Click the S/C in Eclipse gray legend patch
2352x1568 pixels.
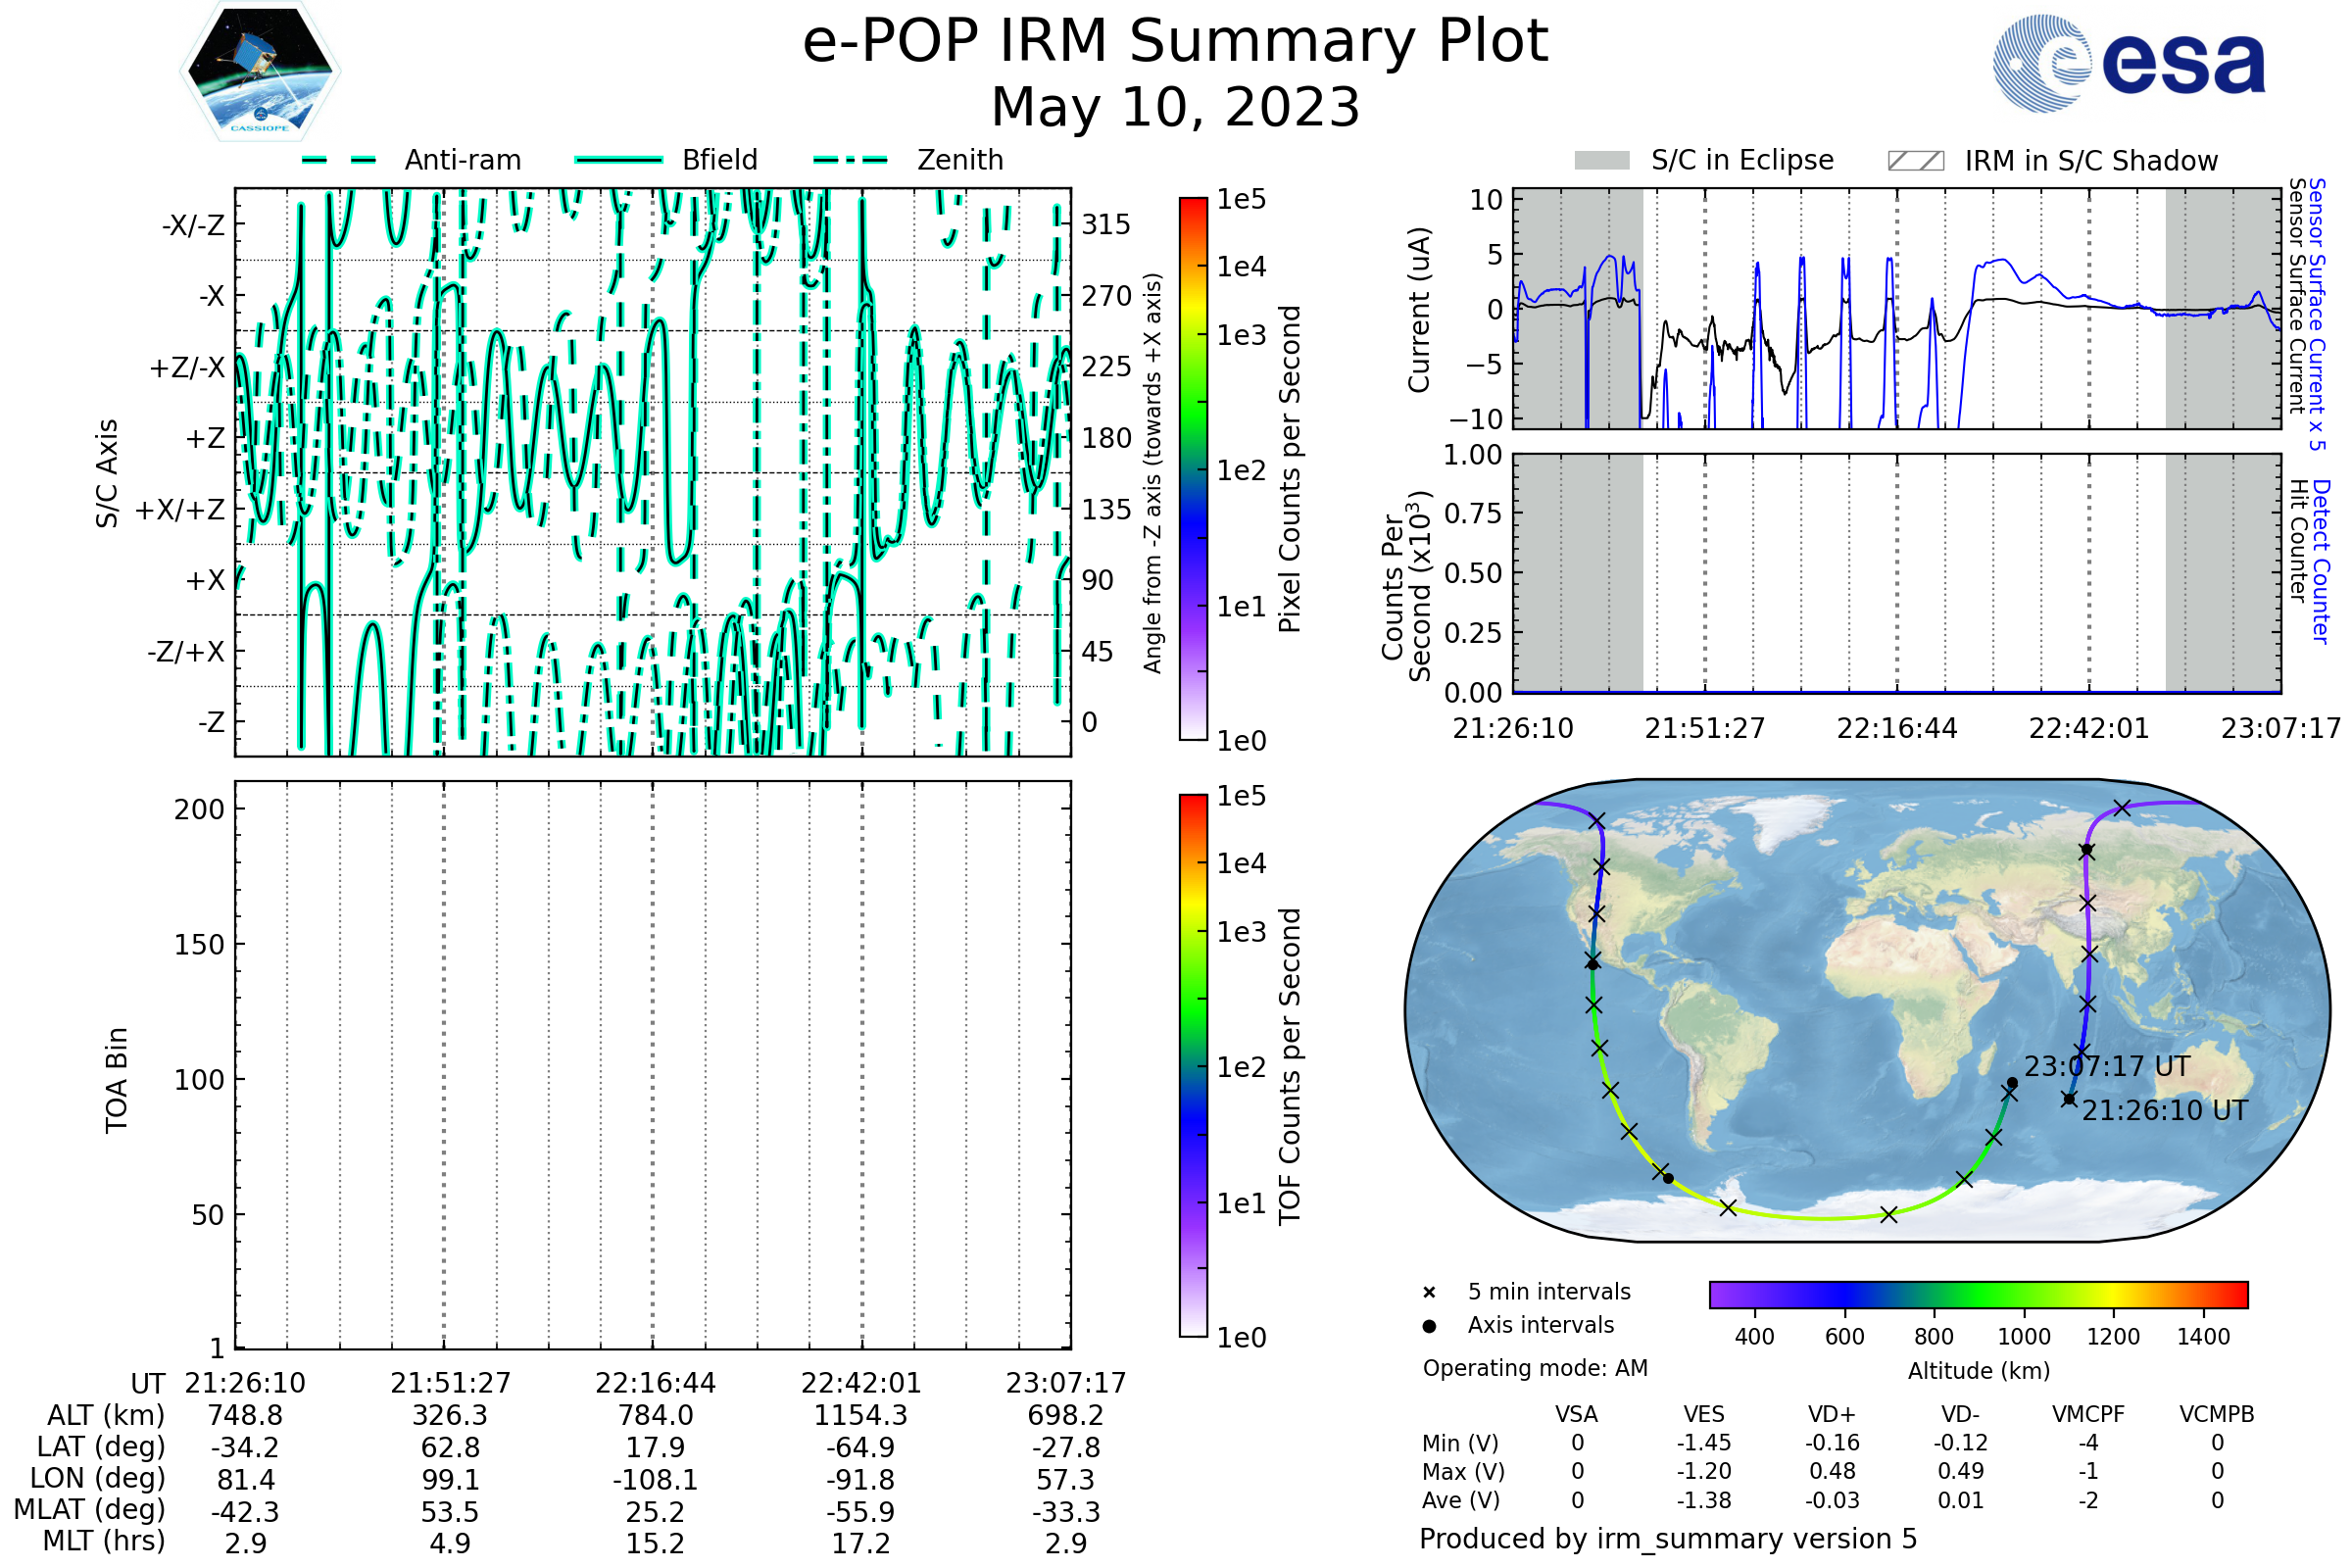[1601, 161]
